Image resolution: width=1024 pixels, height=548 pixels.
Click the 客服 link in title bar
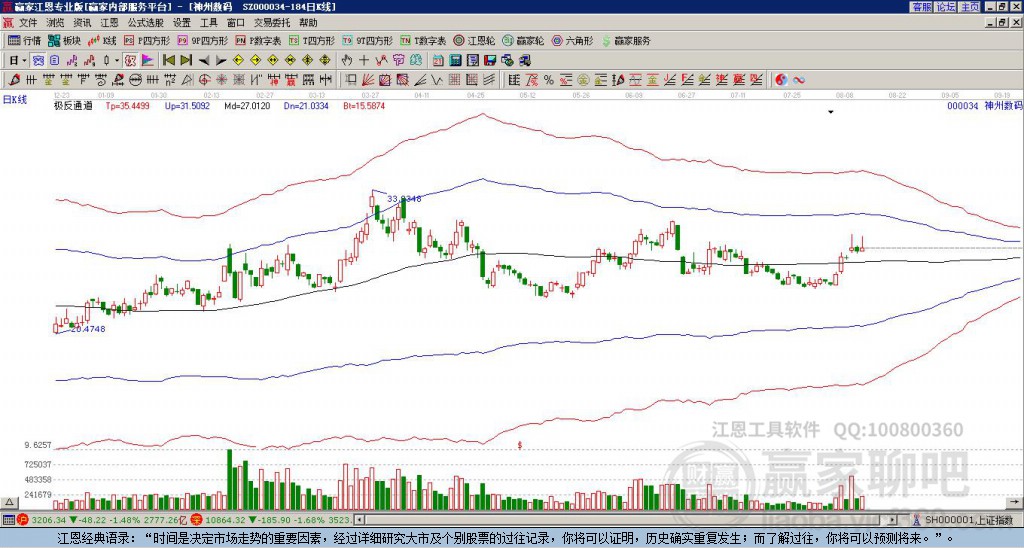pyautogui.click(x=921, y=7)
